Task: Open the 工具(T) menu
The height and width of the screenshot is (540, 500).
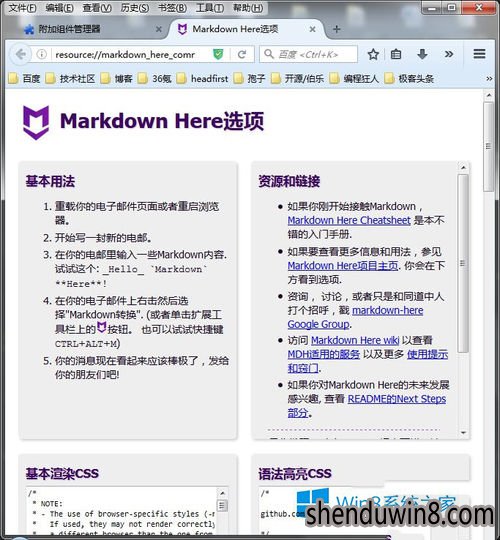Action: pos(210,8)
